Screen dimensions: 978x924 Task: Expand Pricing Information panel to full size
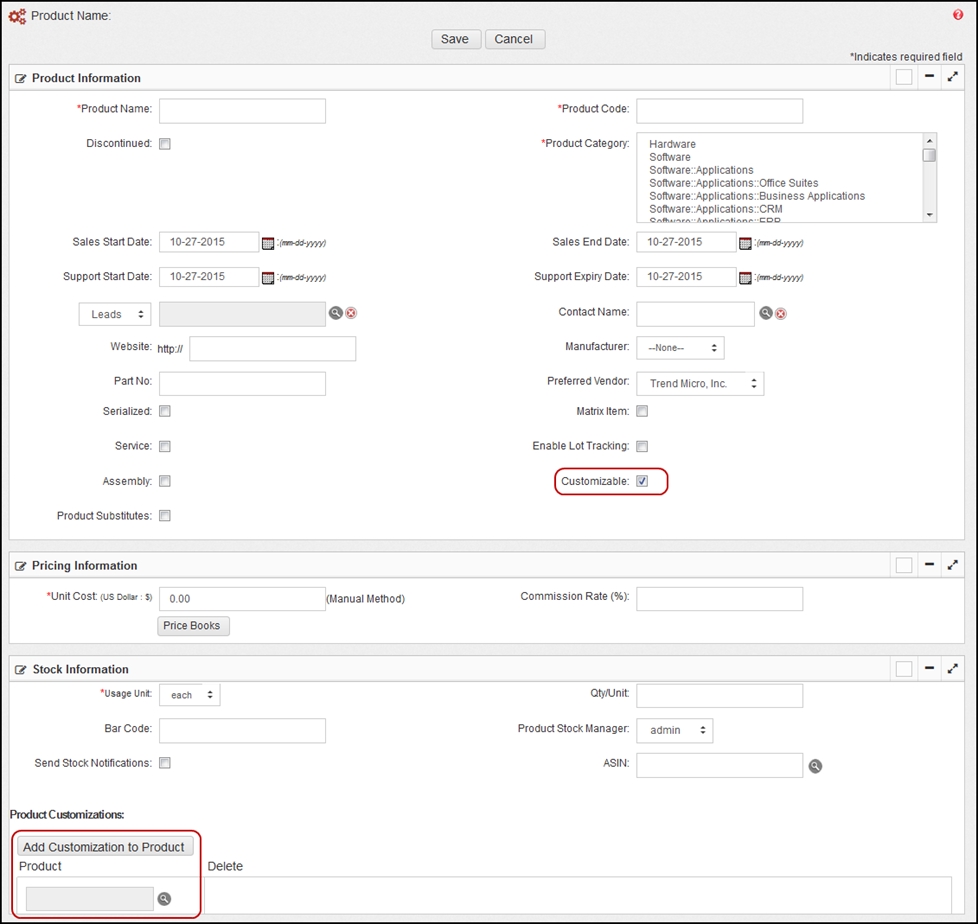coord(952,565)
